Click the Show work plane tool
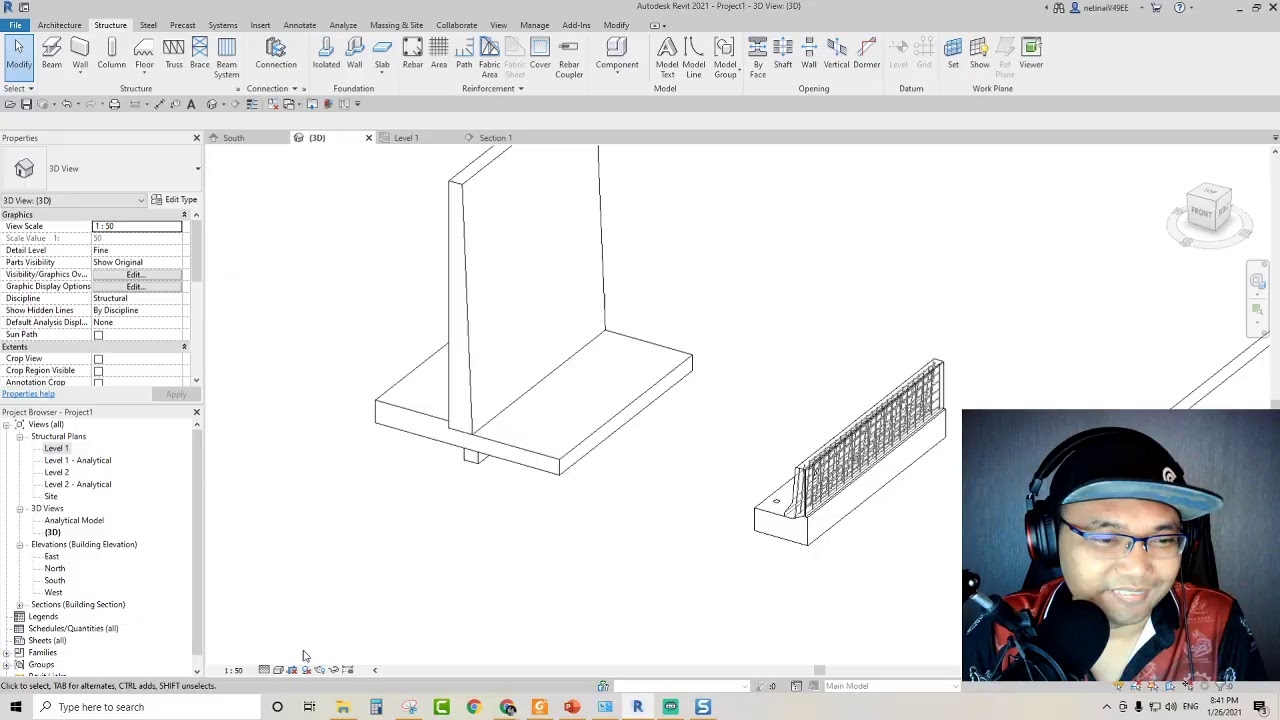The image size is (1280, 720). 980,54
